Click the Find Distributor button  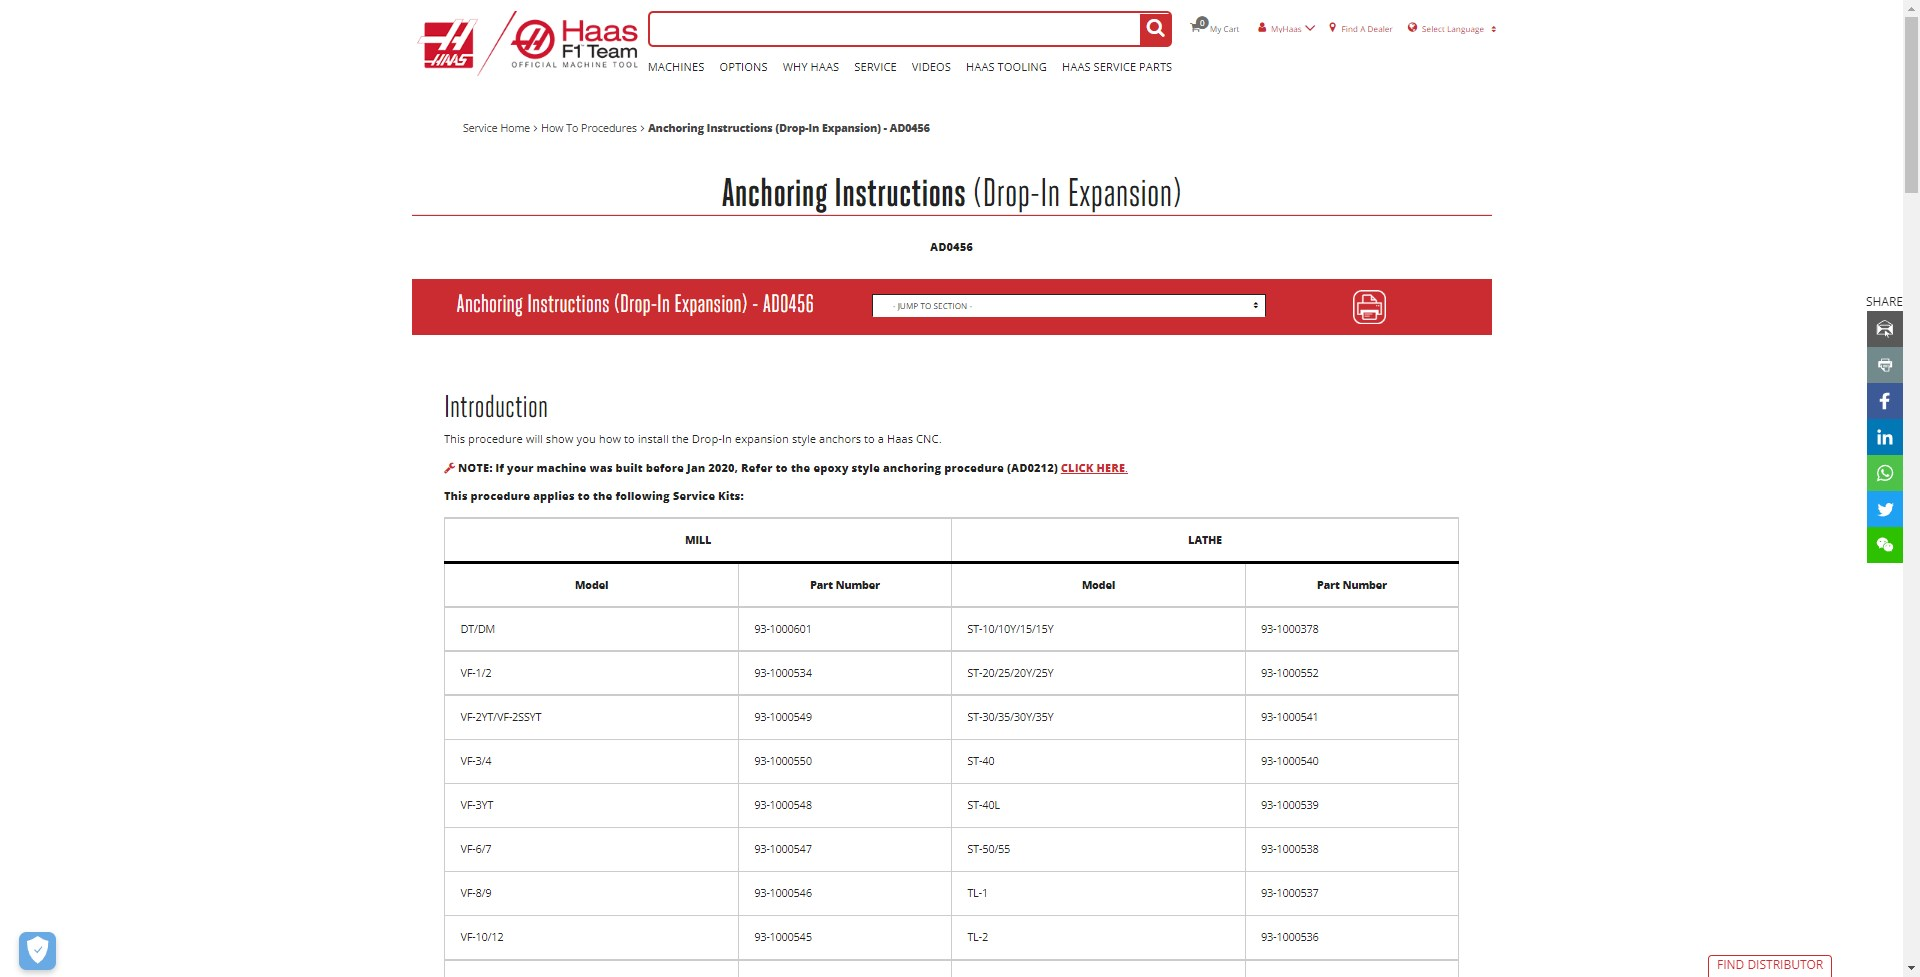tap(1769, 965)
